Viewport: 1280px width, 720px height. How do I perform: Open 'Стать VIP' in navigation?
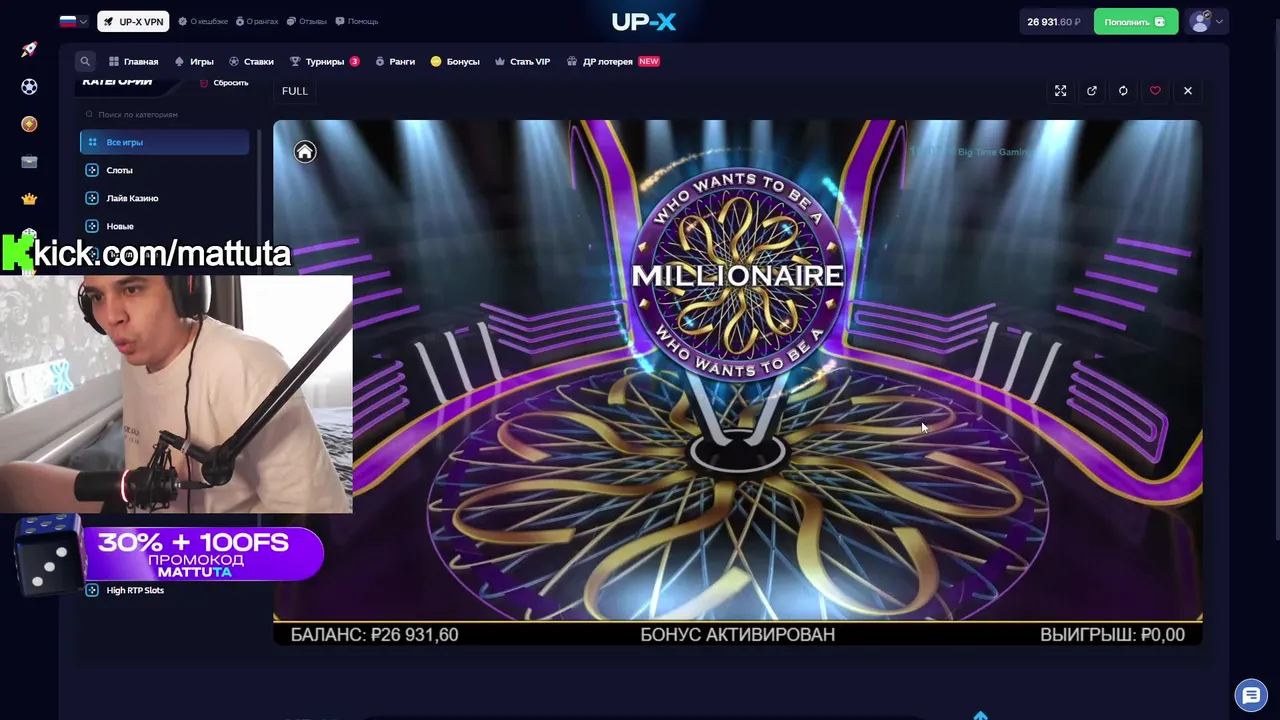(x=522, y=61)
